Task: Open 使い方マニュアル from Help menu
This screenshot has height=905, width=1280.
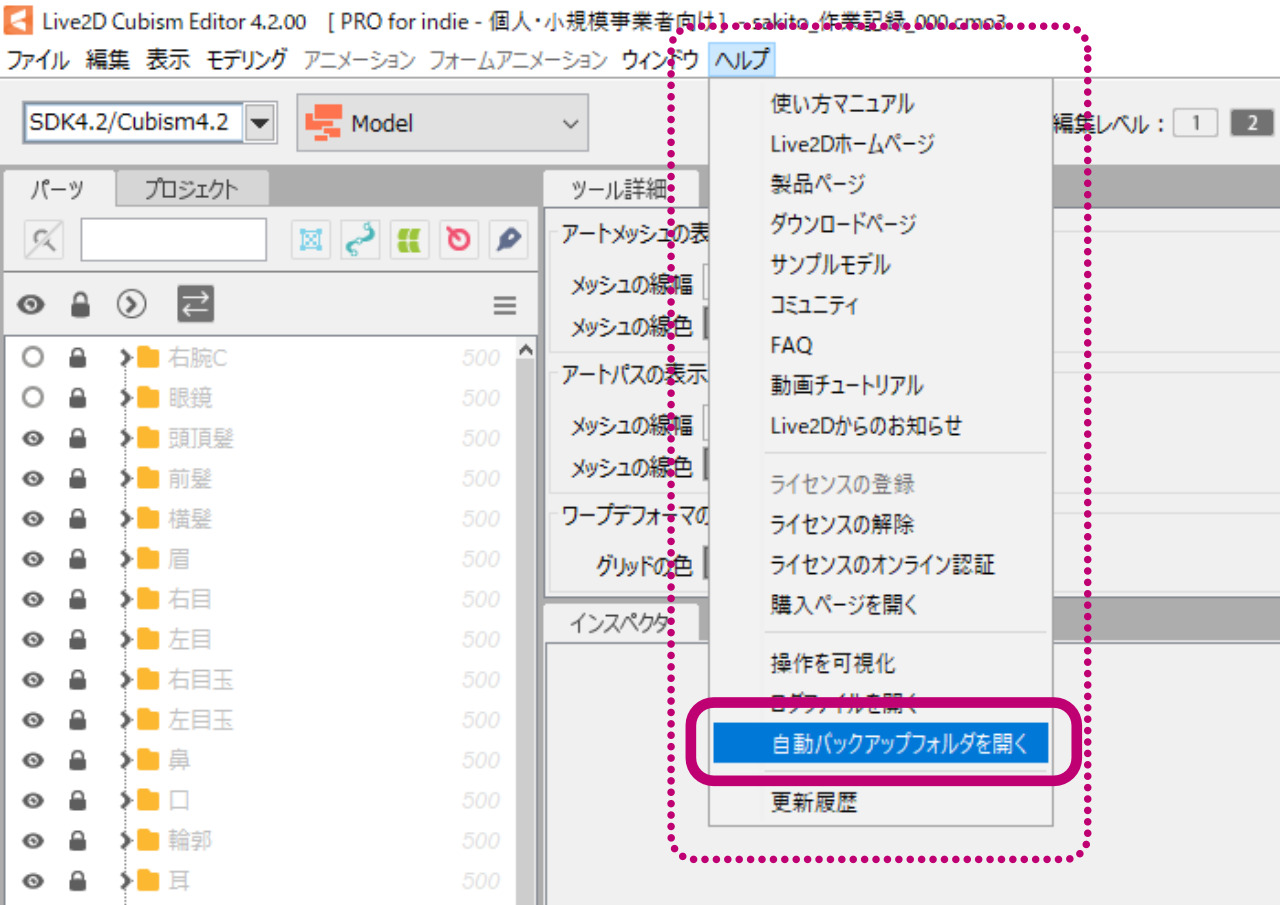Action: pyautogui.click(x=880, y=103)
